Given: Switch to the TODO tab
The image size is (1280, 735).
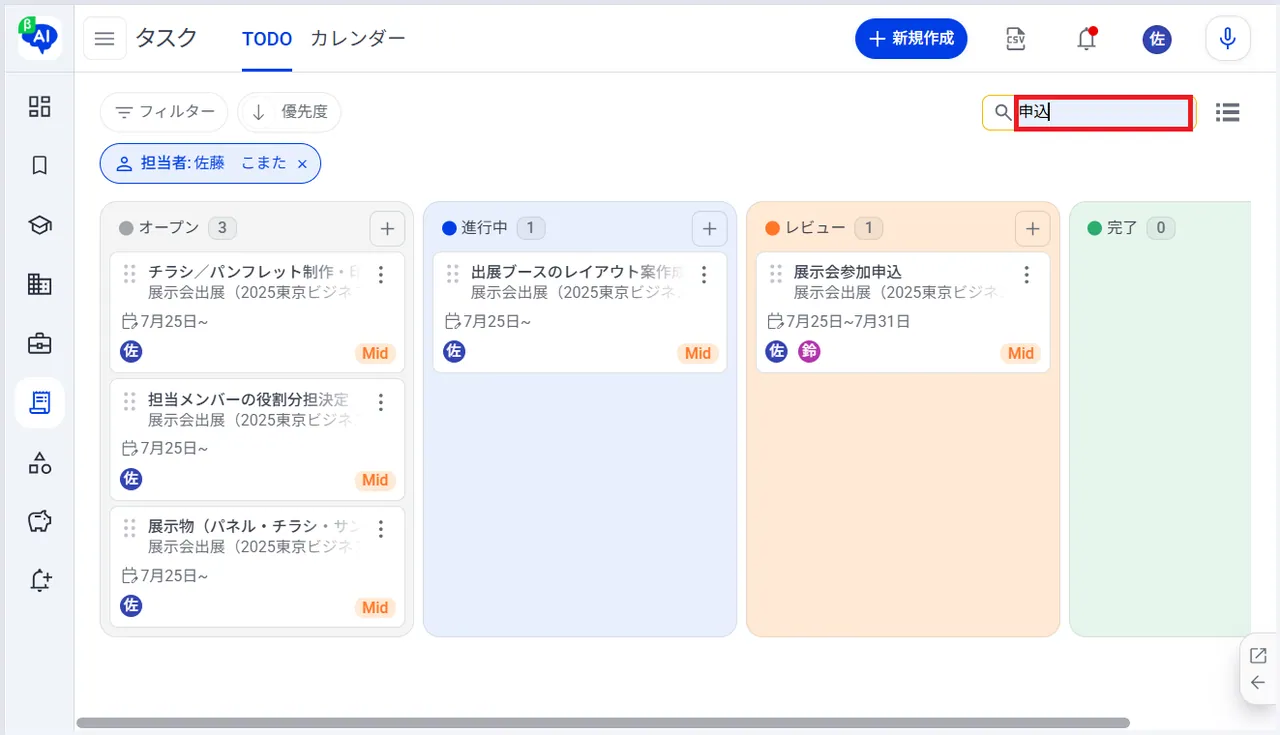Looking at the screenshot, I should (267, 39).
